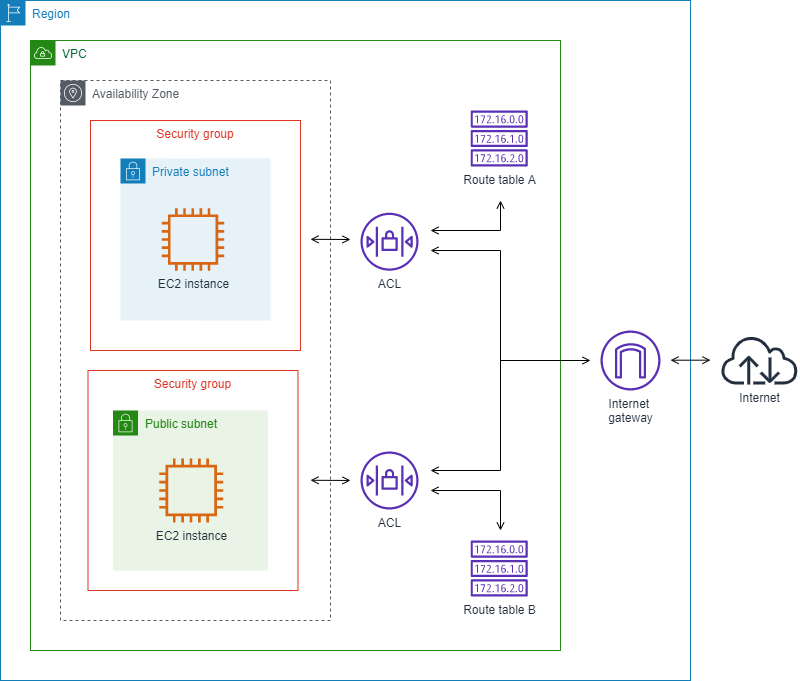Click 172.16.0.0 entry in Route table A
The image size is (800, 681).
click(499, 119)
